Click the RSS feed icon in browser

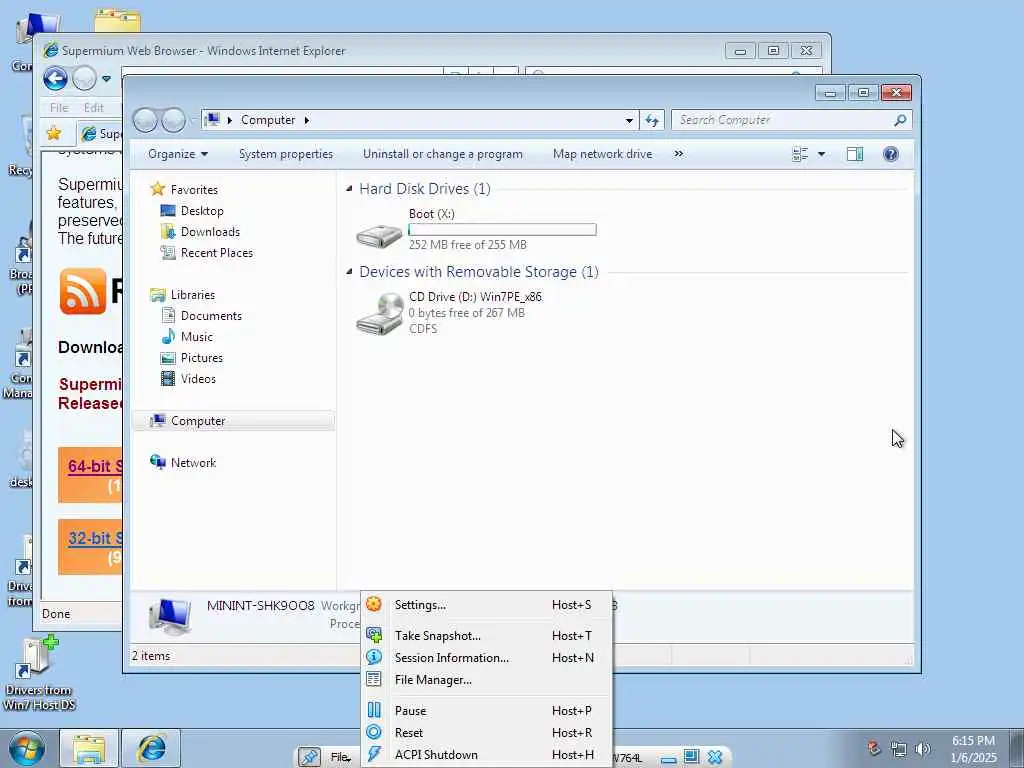click(82, 291)
